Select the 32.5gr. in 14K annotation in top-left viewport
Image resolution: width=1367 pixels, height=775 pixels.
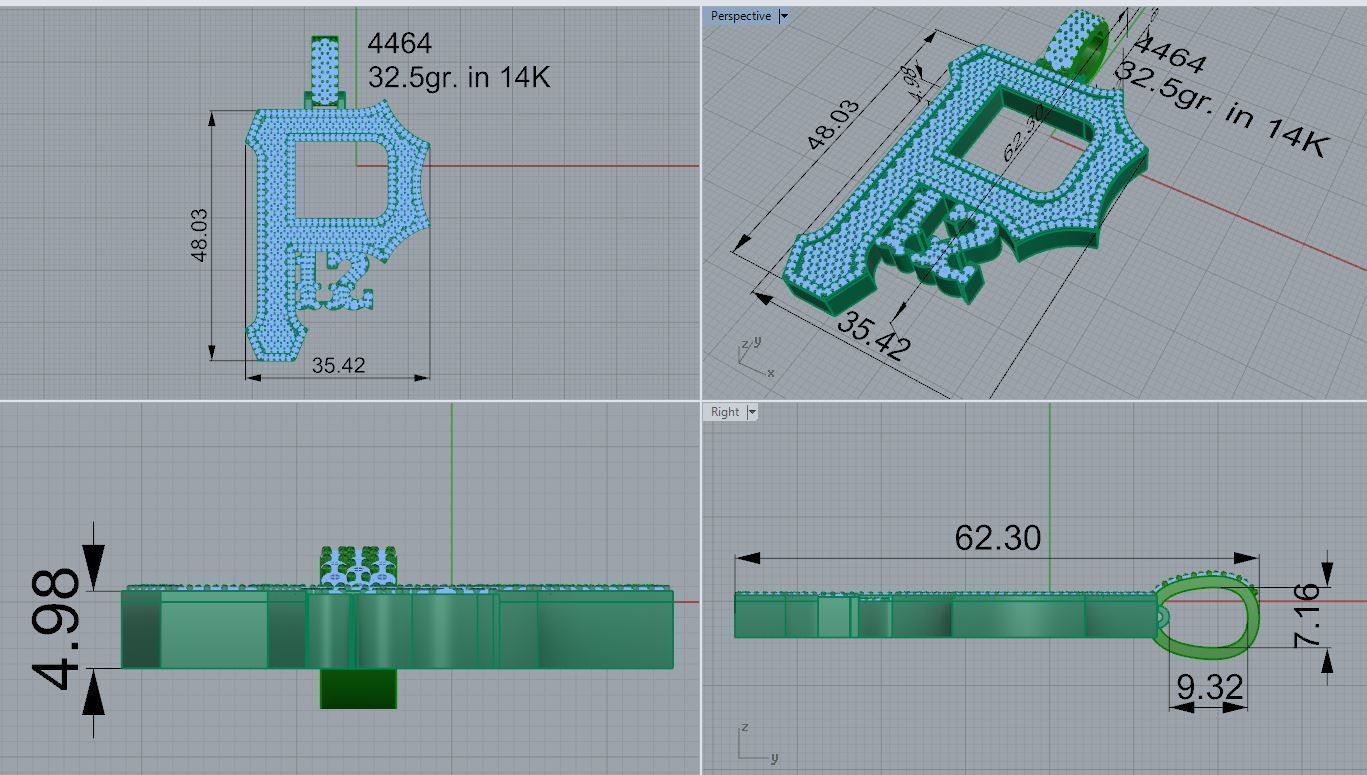point(459,77)
